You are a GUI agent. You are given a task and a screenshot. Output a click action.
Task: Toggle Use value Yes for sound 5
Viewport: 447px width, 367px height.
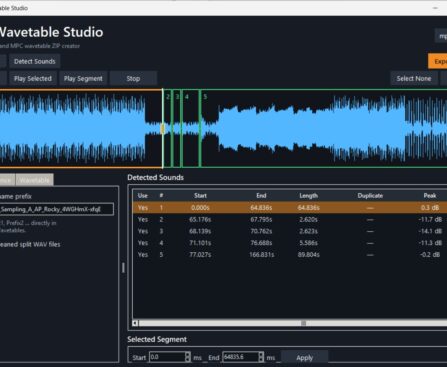tap(143, 255)
